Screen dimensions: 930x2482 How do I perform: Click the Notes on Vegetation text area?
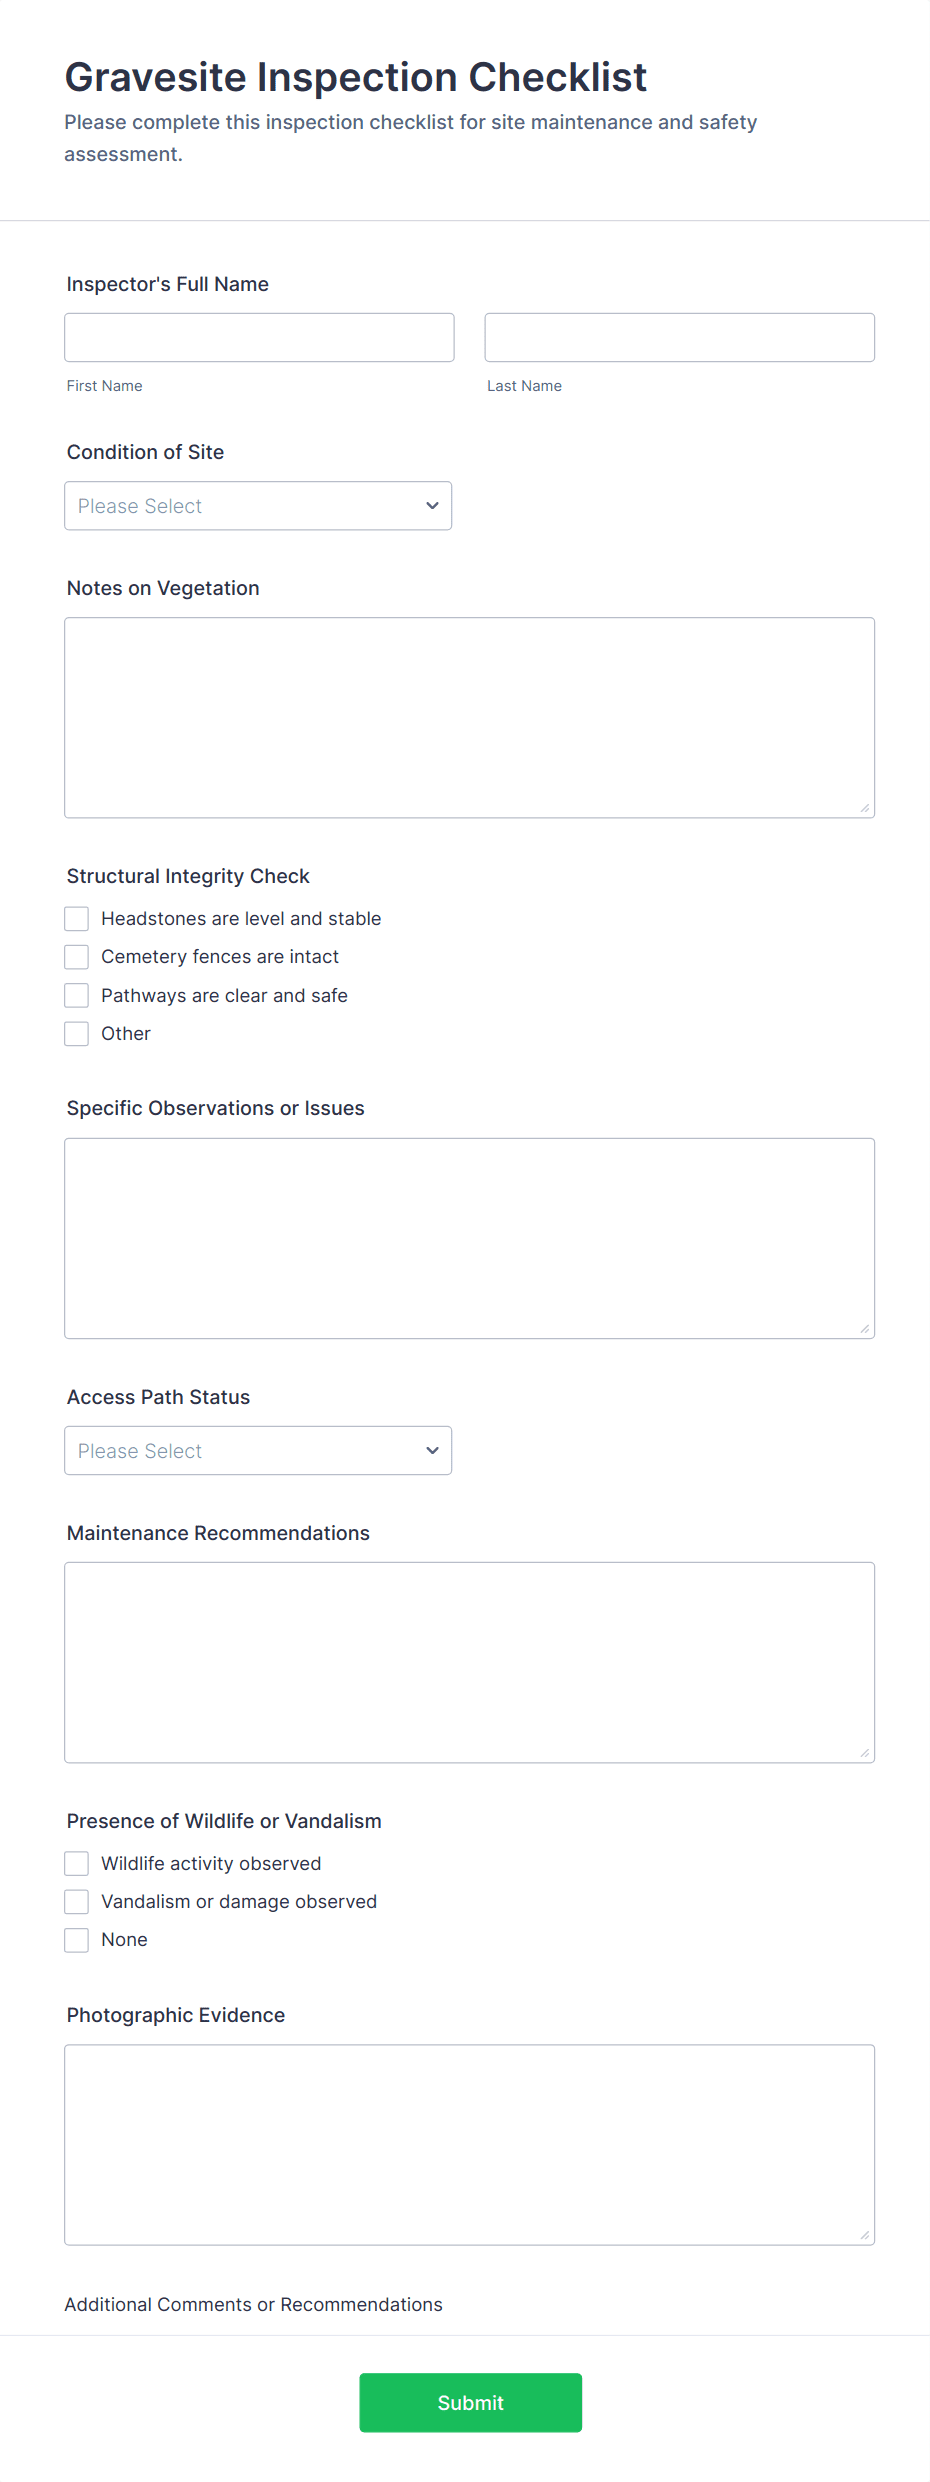(469, 717)
